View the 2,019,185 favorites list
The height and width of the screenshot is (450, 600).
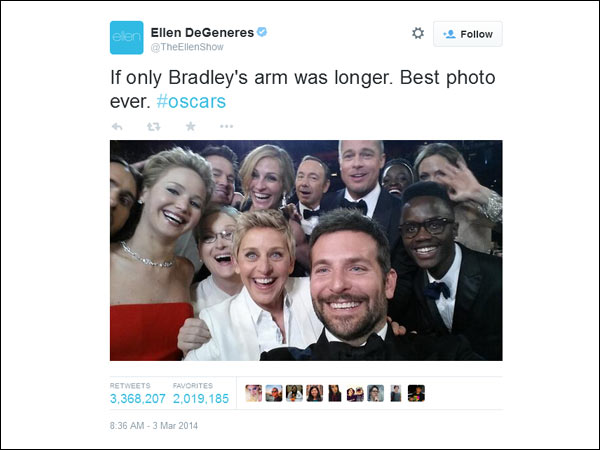[x=201, y=394]
